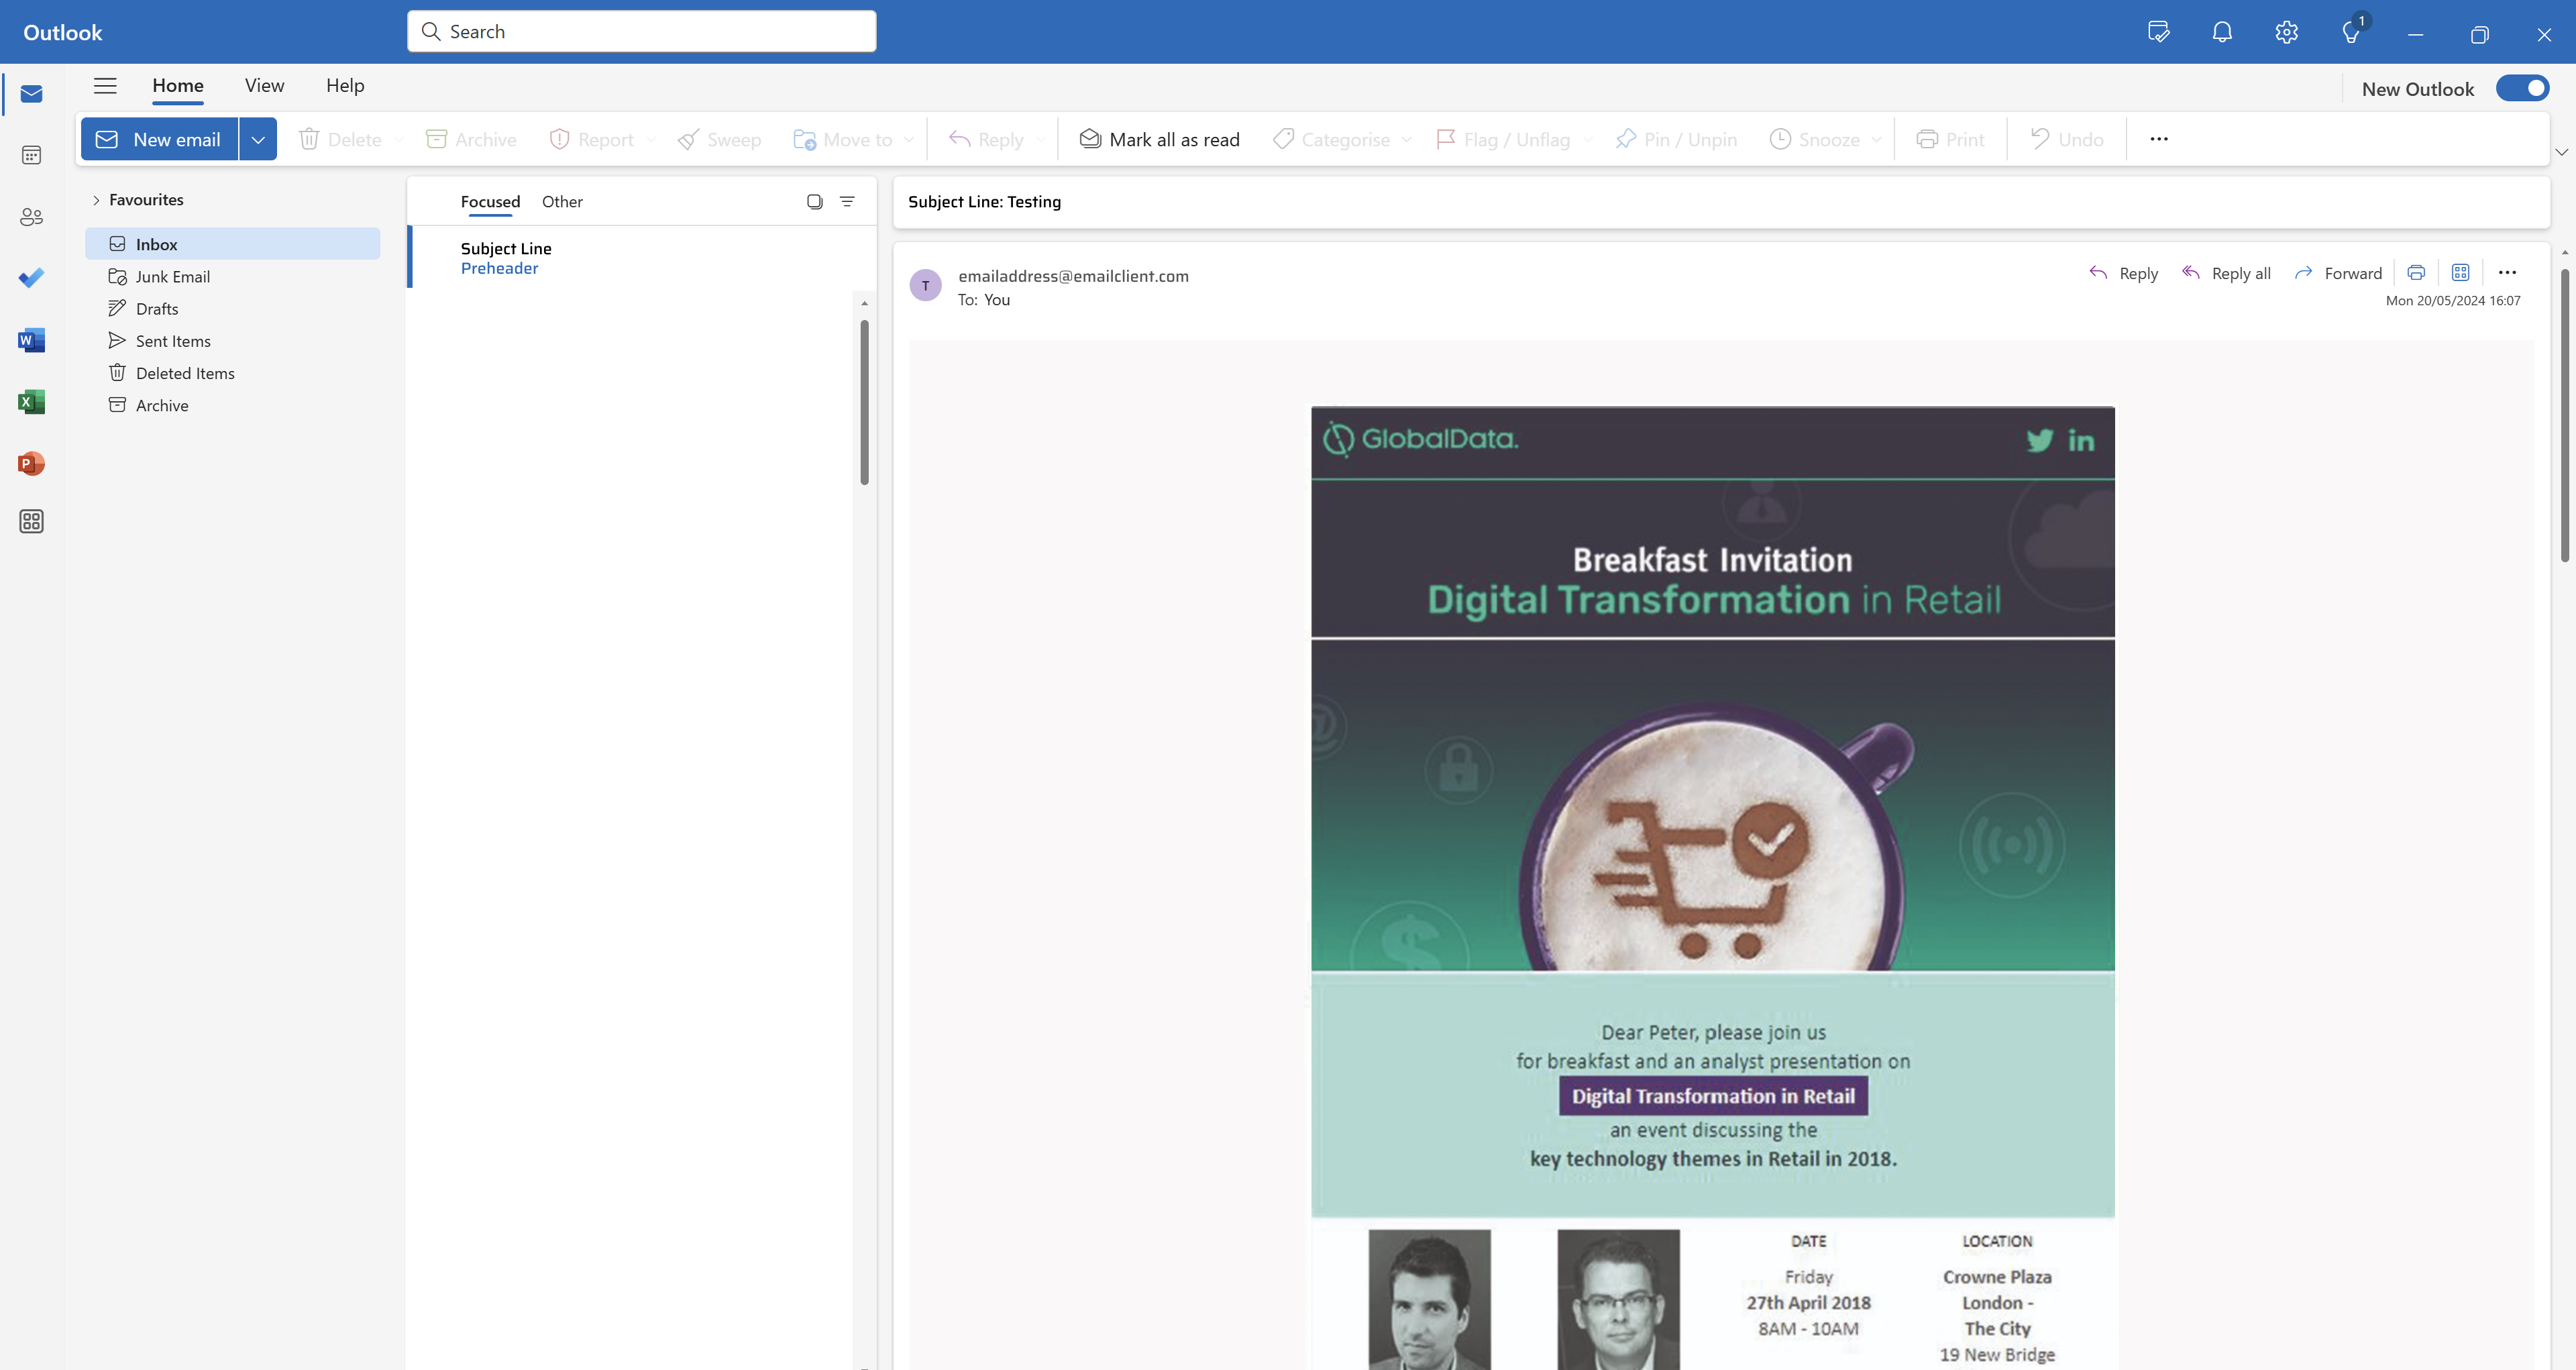Toggle select-all messages checkbox icon
Image resolution: width=2576 pixels, height=1370 pixels.
[814, 202]
